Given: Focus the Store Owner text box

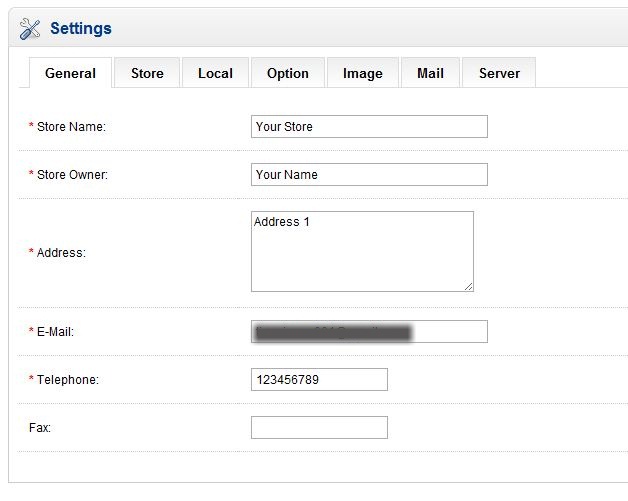Looking at the screenshot, I should click(x=369, y=175).
